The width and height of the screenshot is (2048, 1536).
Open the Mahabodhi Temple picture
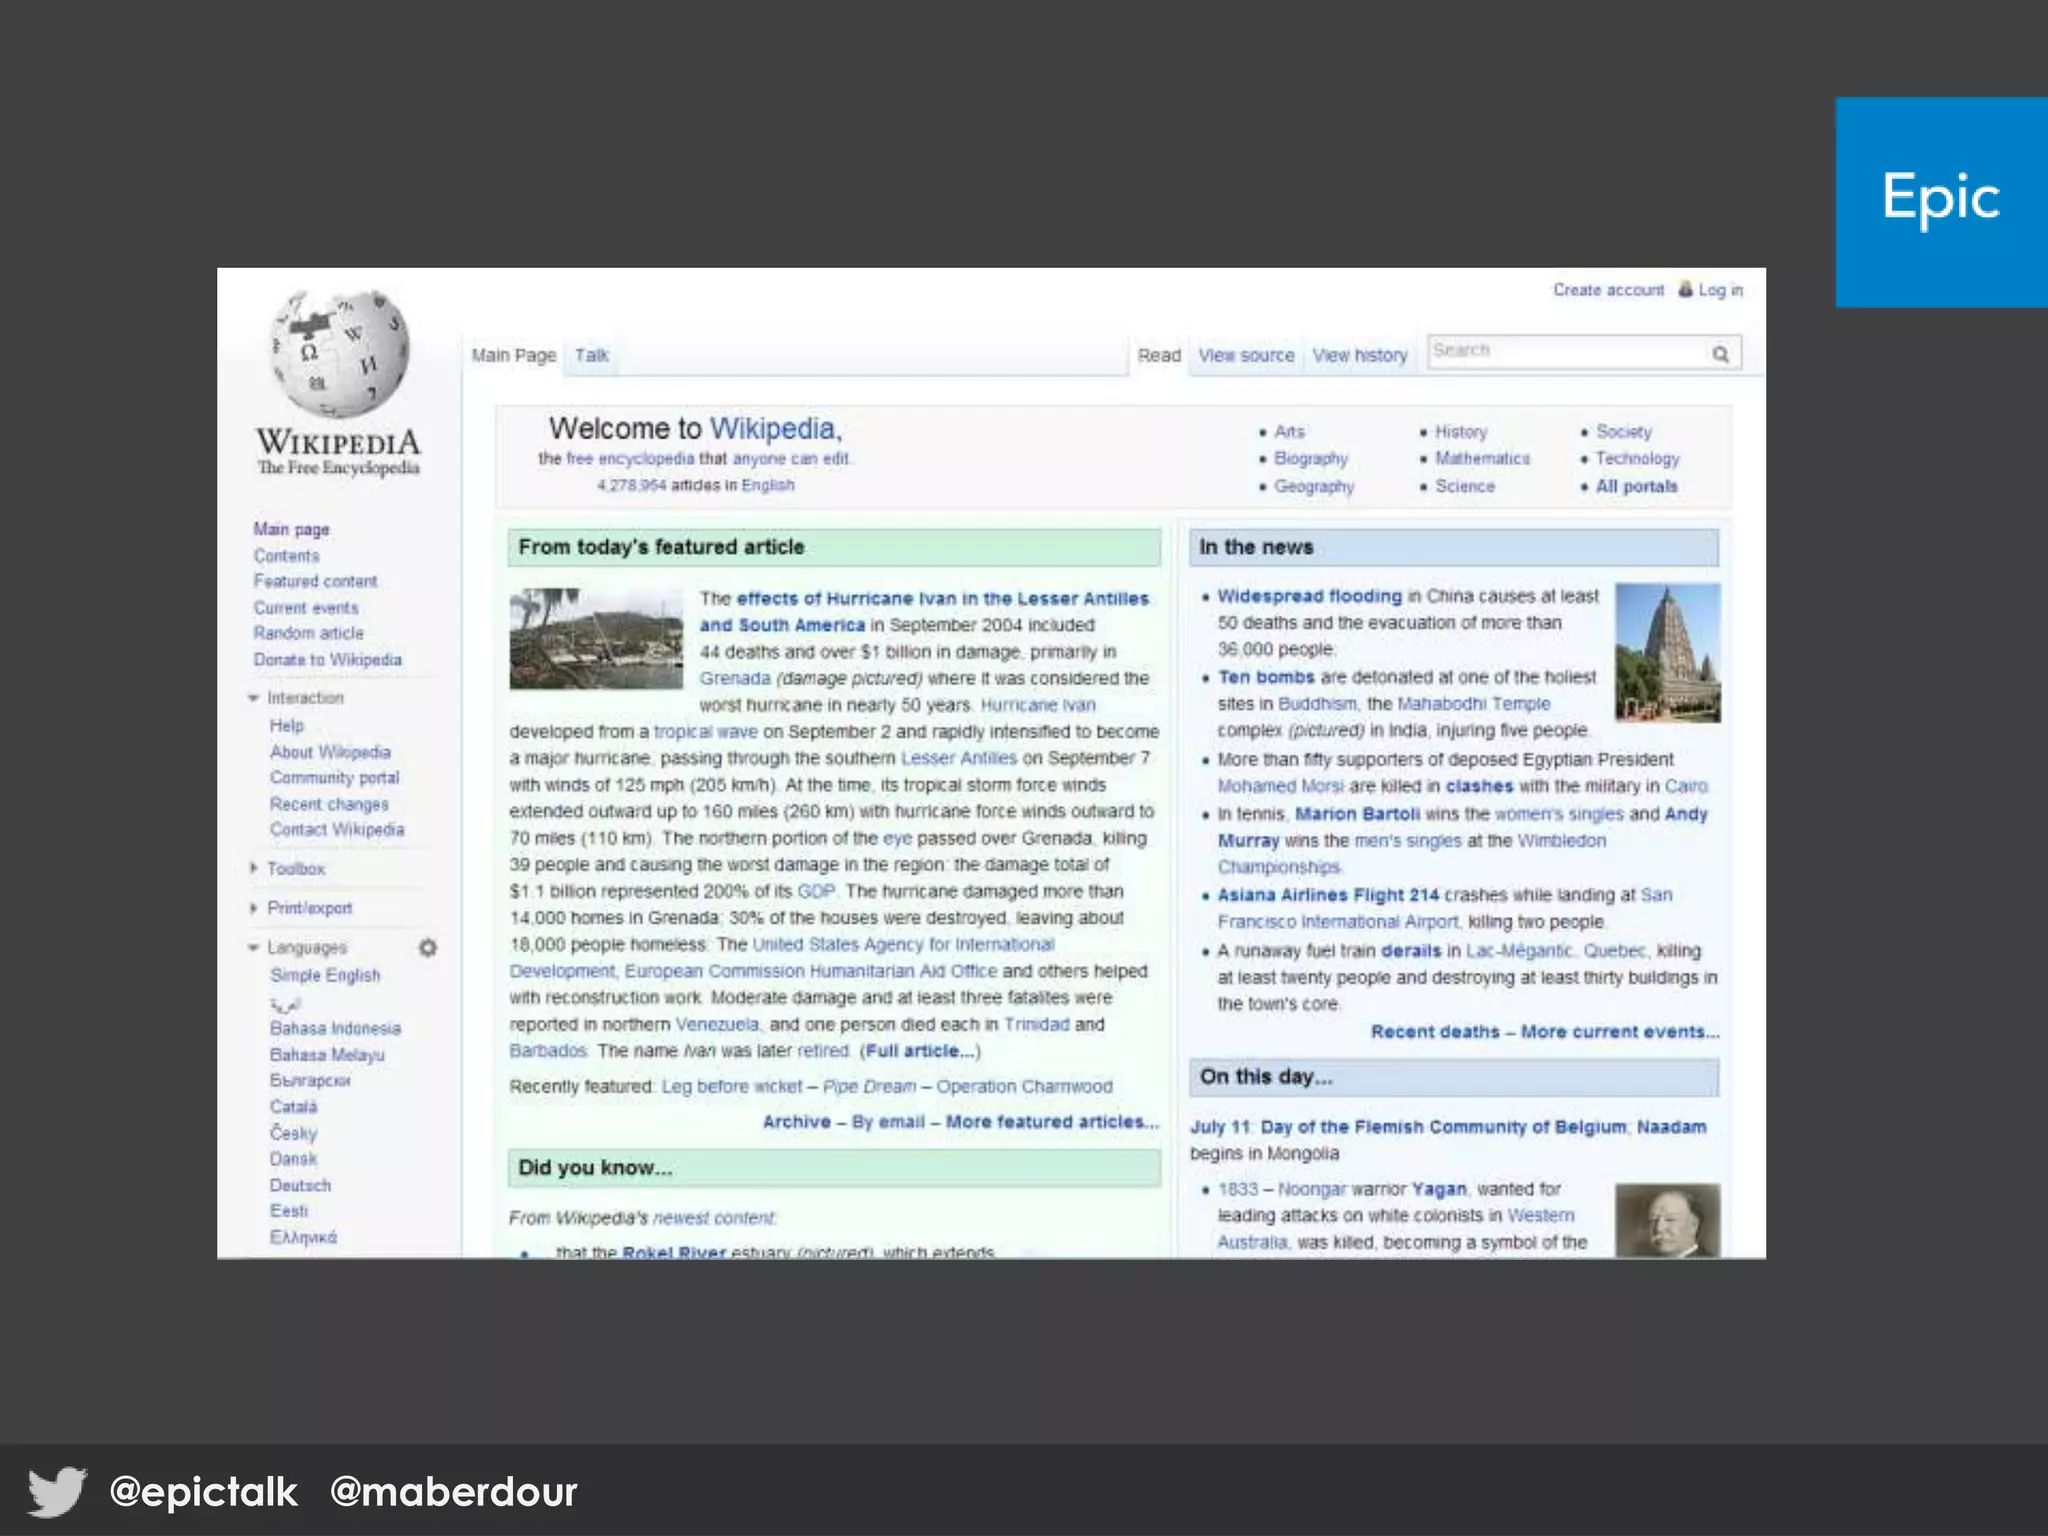coord(1667,652)
